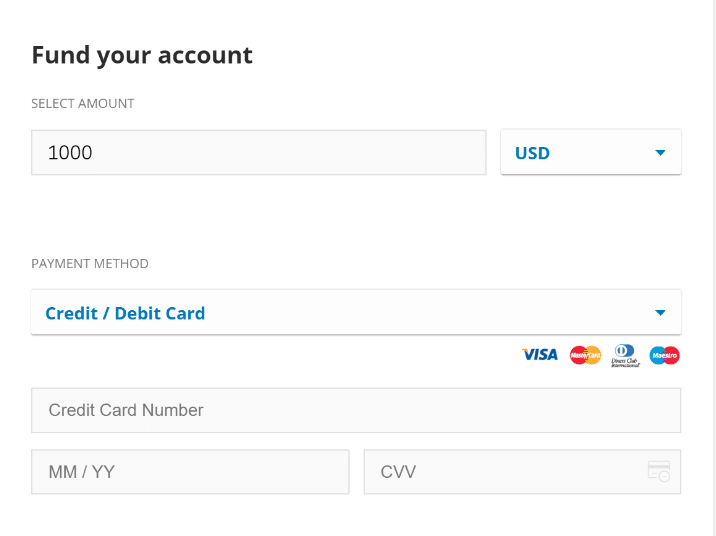
Task: Click the Diners Club caption text under logo
Action: (626, 363)
